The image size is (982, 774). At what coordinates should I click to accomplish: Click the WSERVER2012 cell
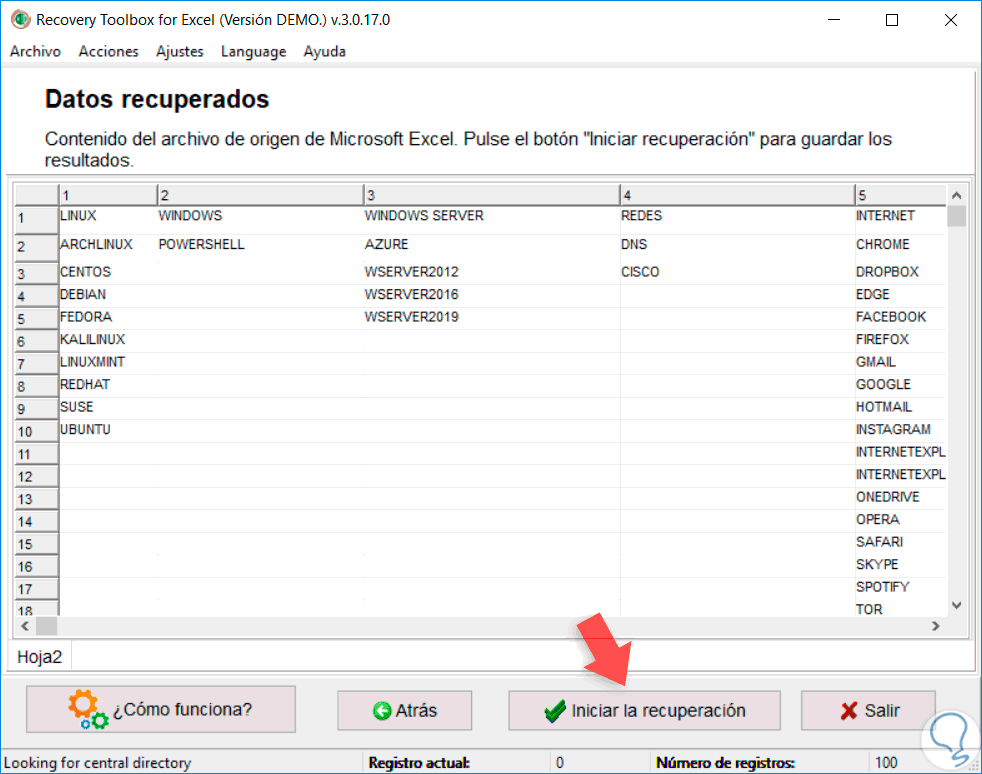click(x=492, y=272)
